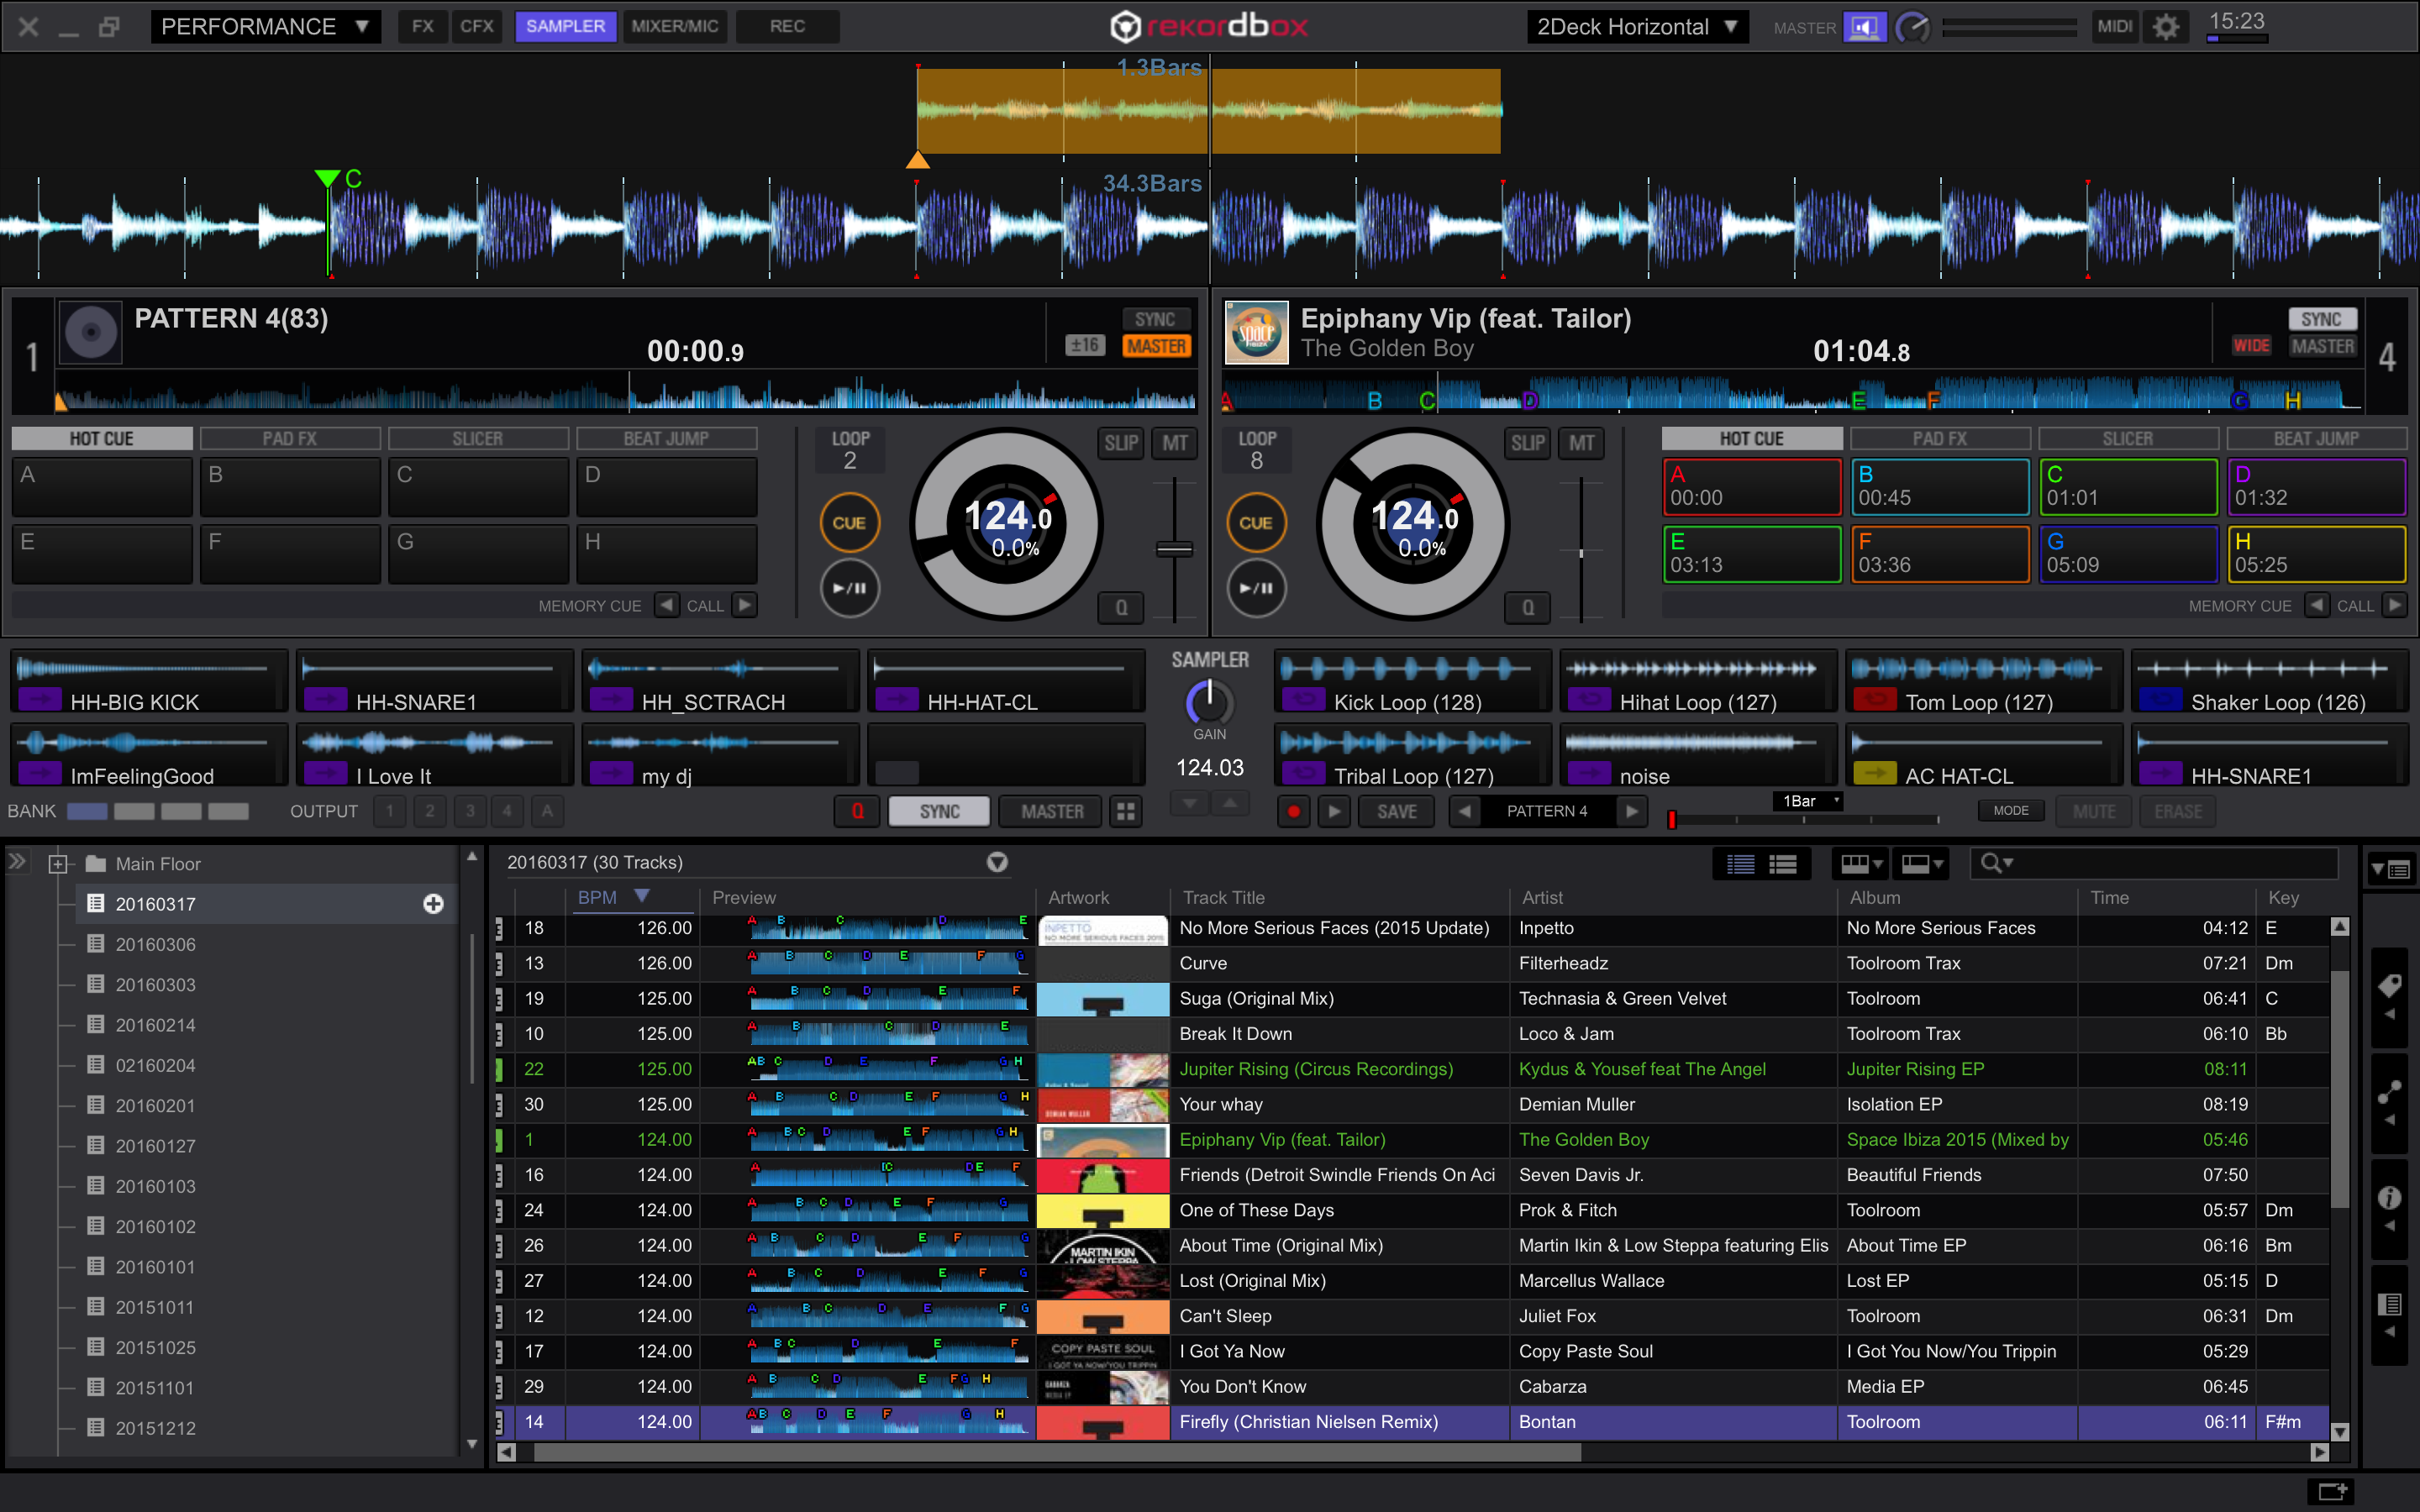Open the settings gear icon

click(x=2165, y=27)
